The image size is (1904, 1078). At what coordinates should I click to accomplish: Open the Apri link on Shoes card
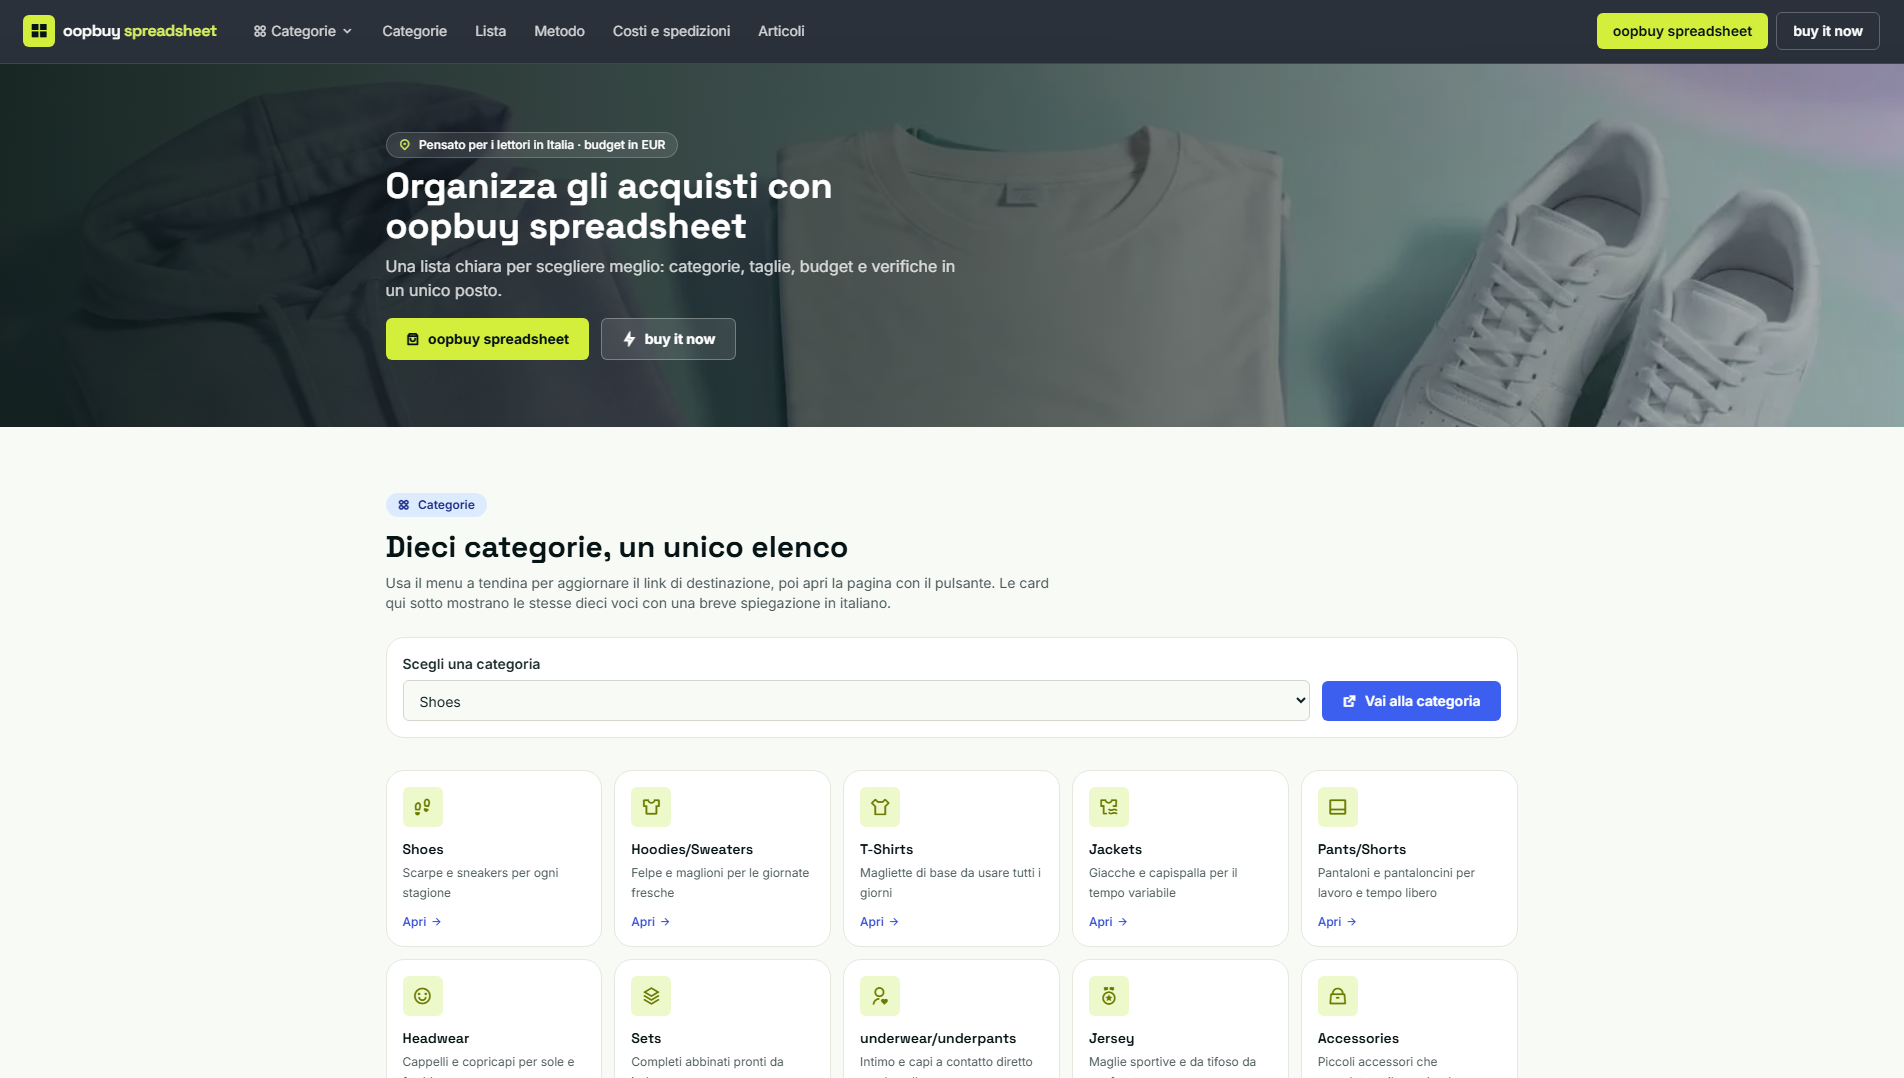click(422, 922)
